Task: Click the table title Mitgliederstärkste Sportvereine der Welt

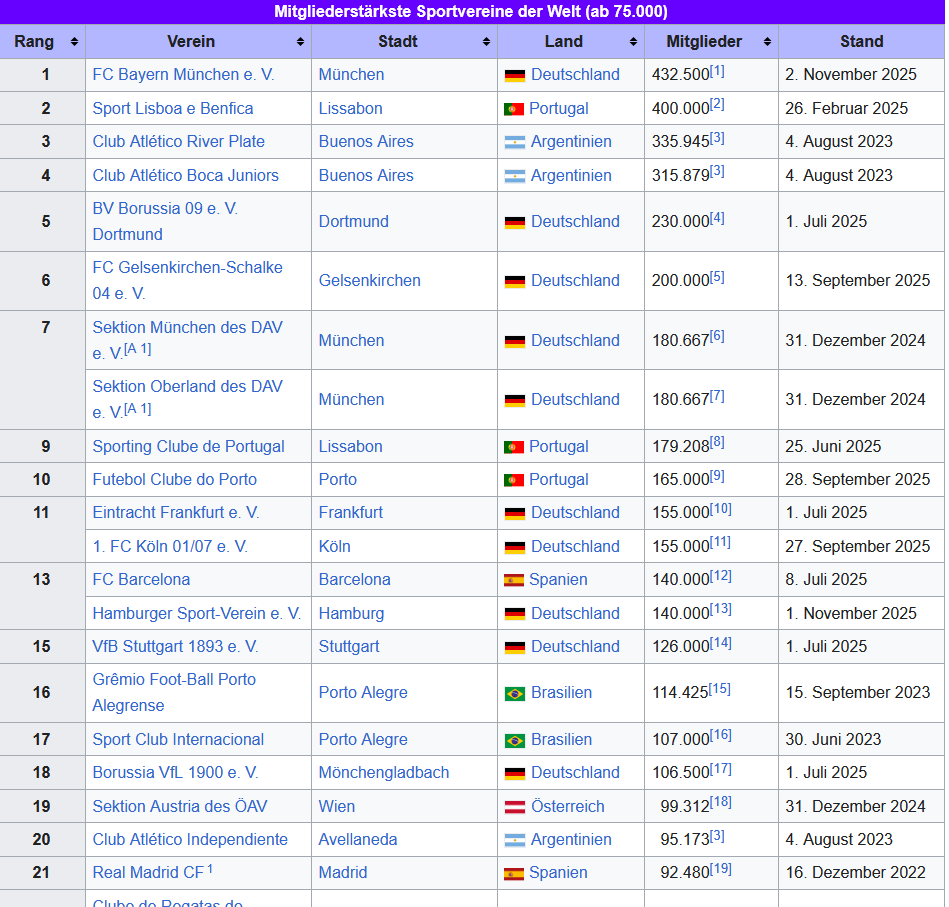Action: (x=471, y=11)
